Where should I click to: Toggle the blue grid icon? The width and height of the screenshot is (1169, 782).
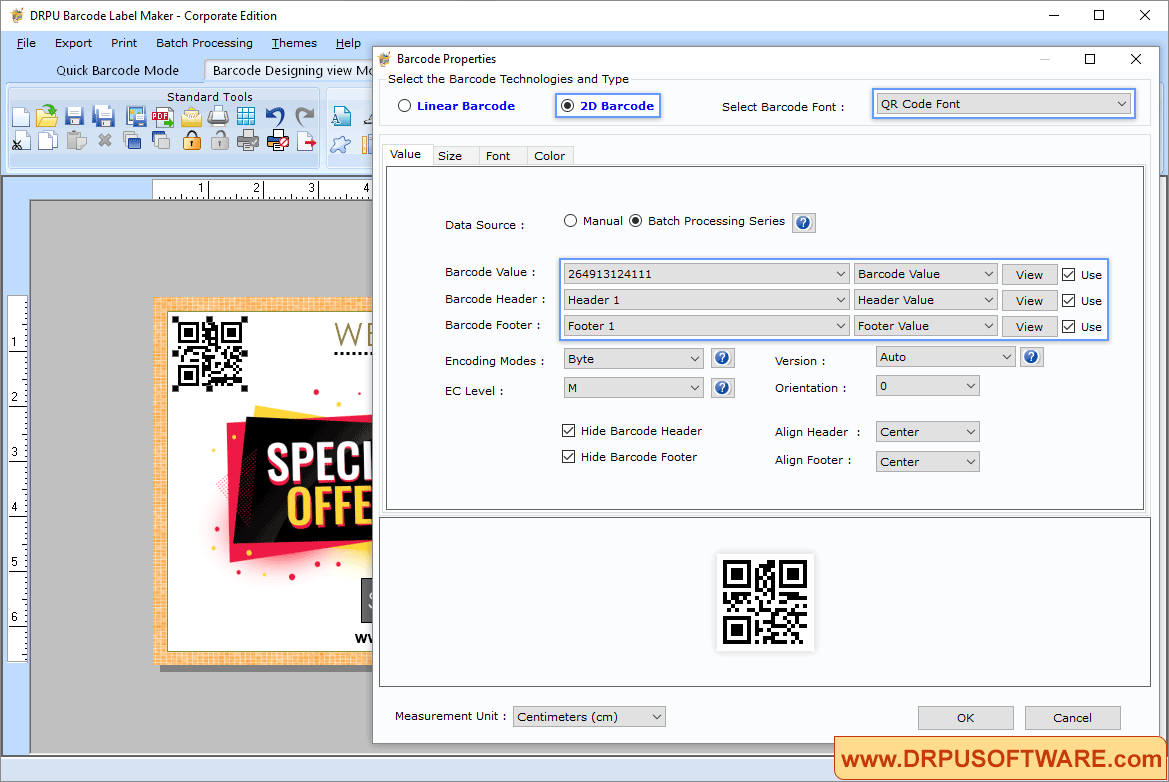246,116
